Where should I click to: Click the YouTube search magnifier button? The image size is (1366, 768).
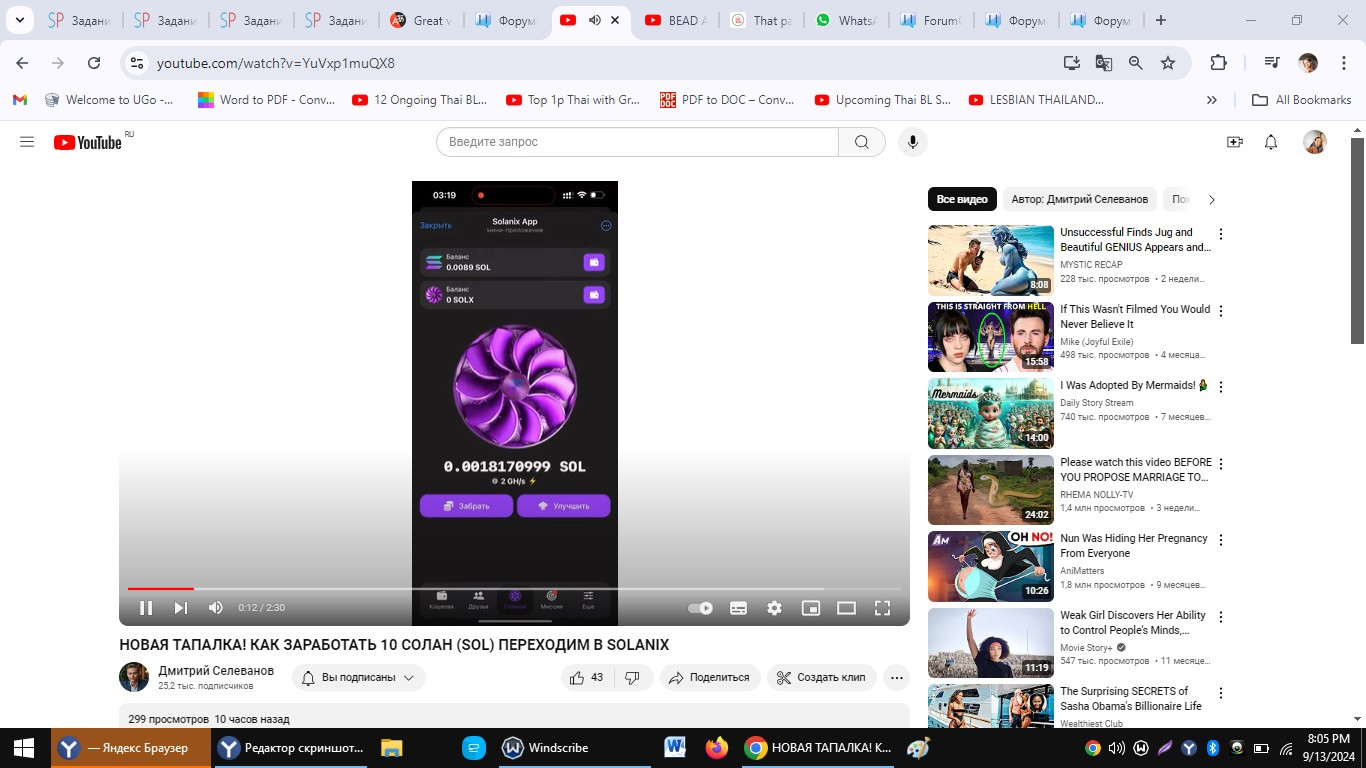pyautogui.click(x=862, y=142)
